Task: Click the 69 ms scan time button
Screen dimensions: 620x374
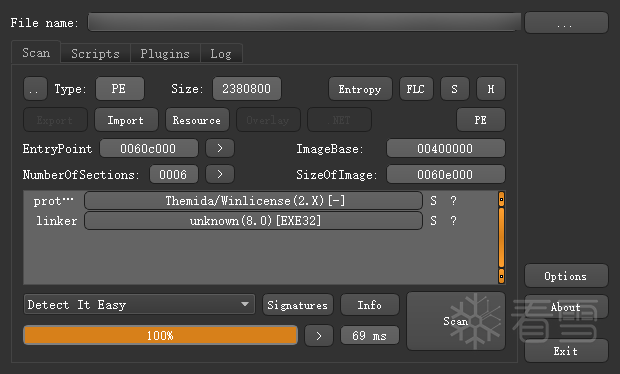Action: pyautogui.click(x=370, y=336)
